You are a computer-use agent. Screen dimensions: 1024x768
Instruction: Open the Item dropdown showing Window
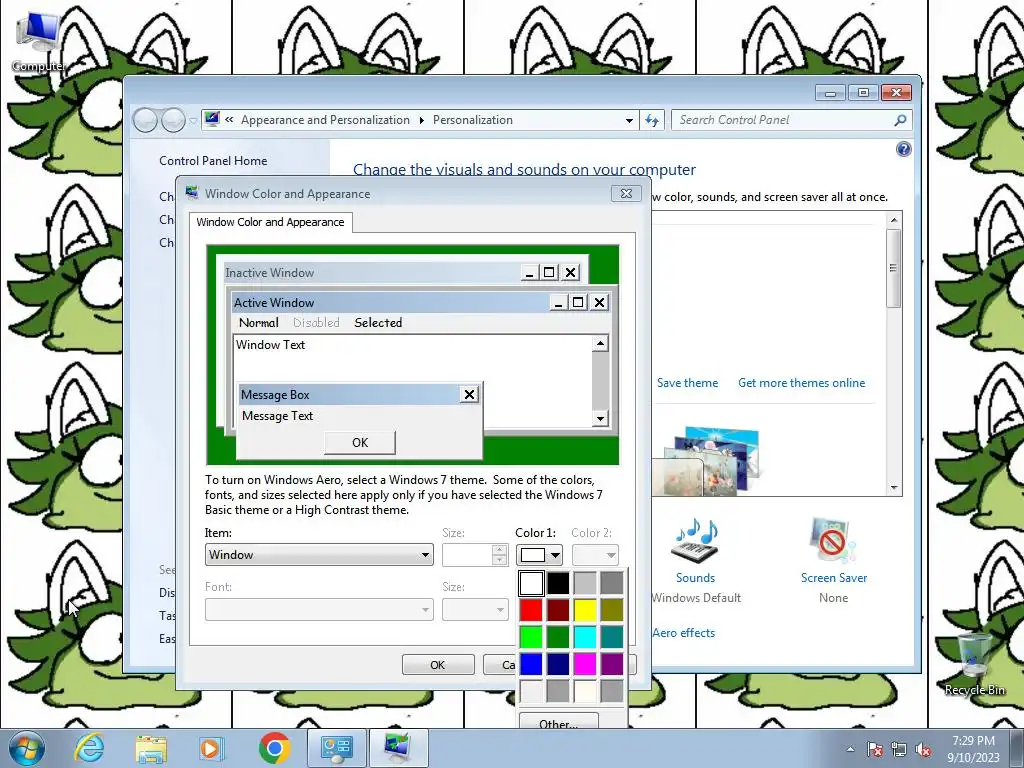[x=319, y=554]
